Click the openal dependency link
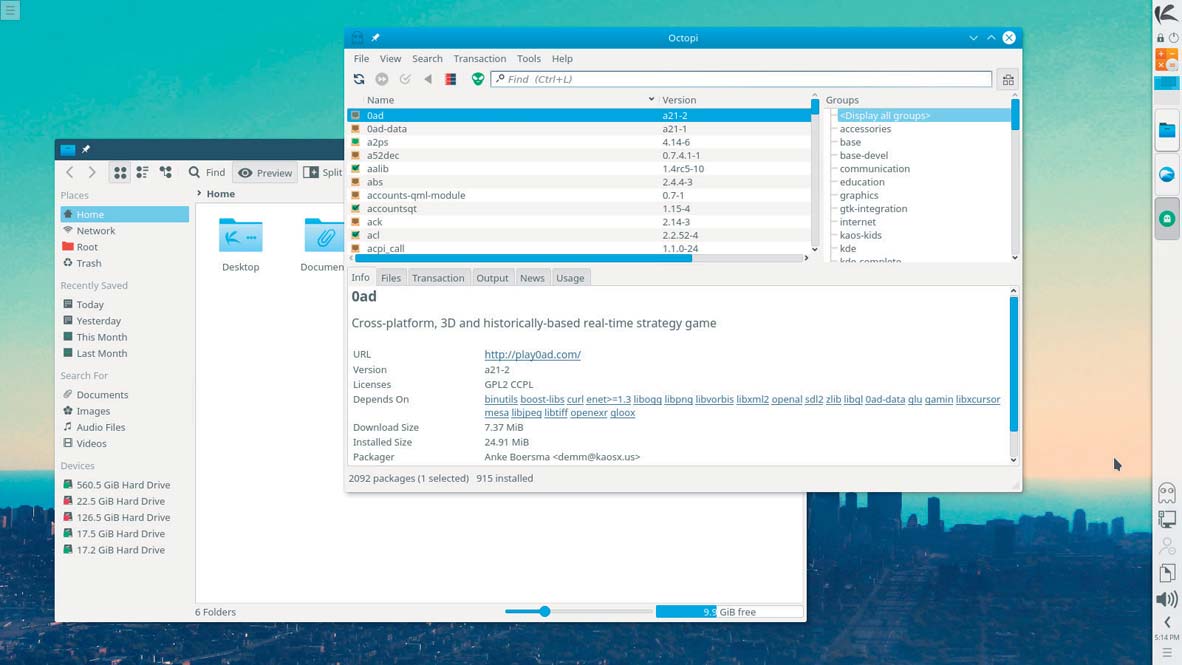The width and height of the screenshot is (1182, 665). 786,400
